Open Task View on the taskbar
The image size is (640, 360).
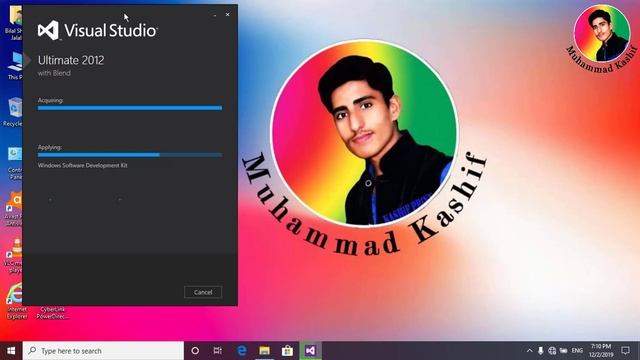click(218, 351)
